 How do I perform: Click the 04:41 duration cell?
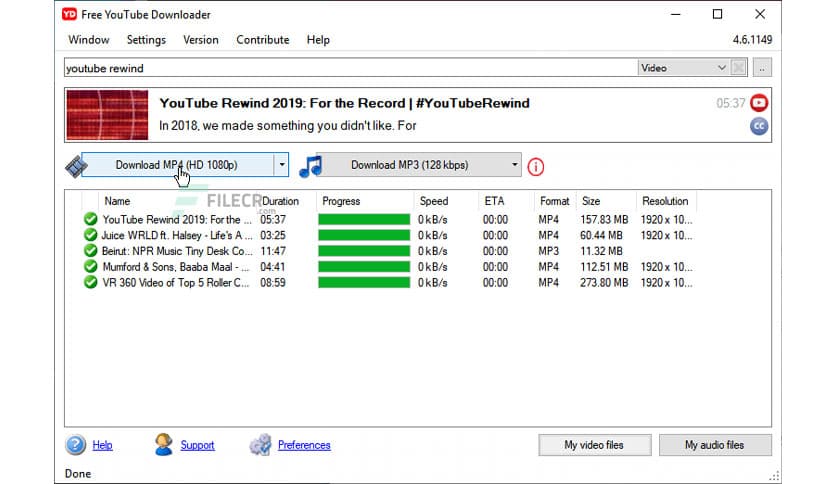(x=273, y=267)
